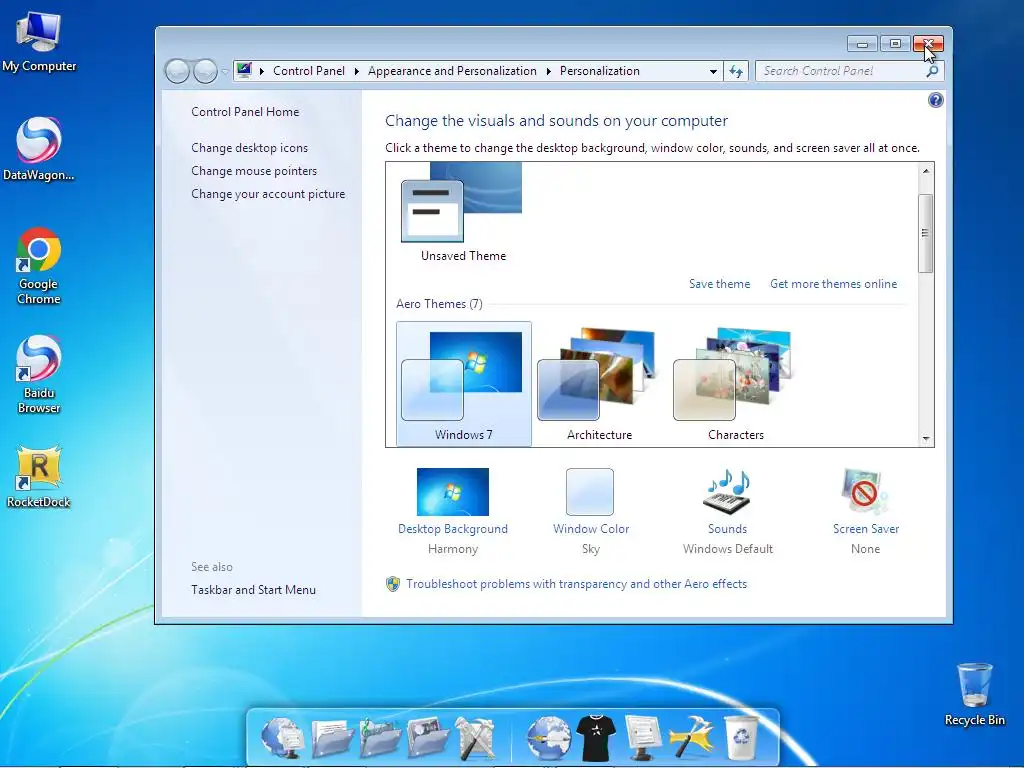Expand arrow after Appearance and Personalization breadcrumb
The height and width of the screenshot is (768, 1024).
point(549,71)
